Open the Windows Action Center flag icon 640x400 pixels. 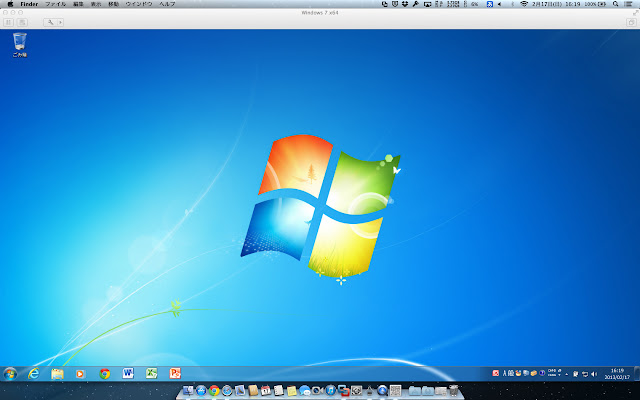tap(576, 374)
